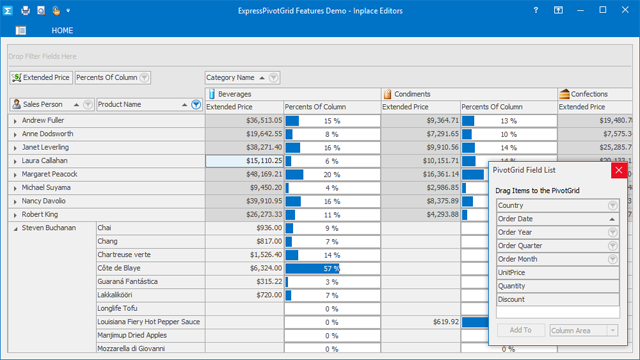Select the Order Quarter field item

pyautogui.click(x=558, y=246)
